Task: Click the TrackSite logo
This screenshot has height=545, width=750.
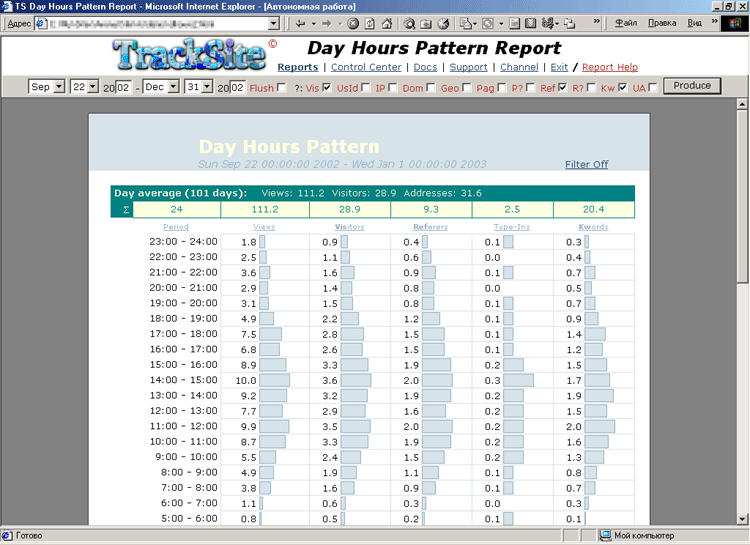Action: [189, 55]
